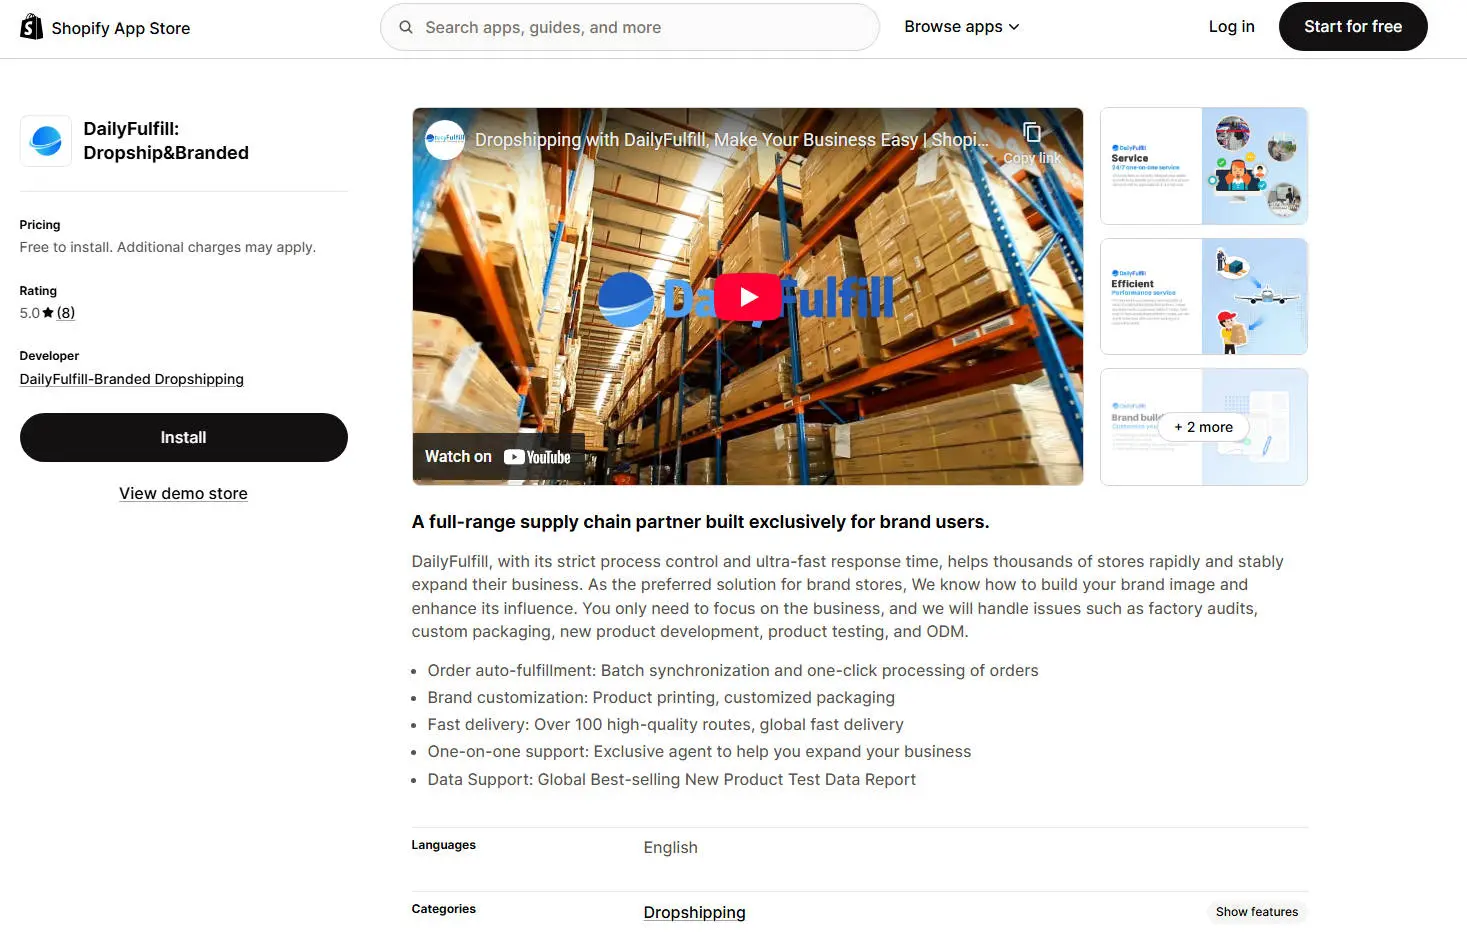Play the DailyFulfill YouTube video

pyautogui.click(x=748, y=297)
